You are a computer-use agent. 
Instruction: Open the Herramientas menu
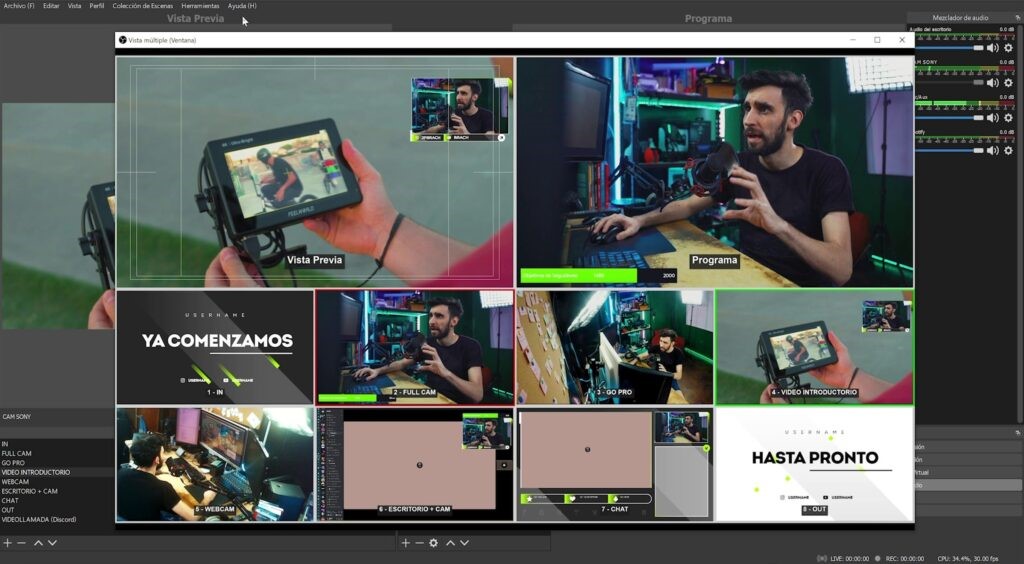[x=200, y=6]
